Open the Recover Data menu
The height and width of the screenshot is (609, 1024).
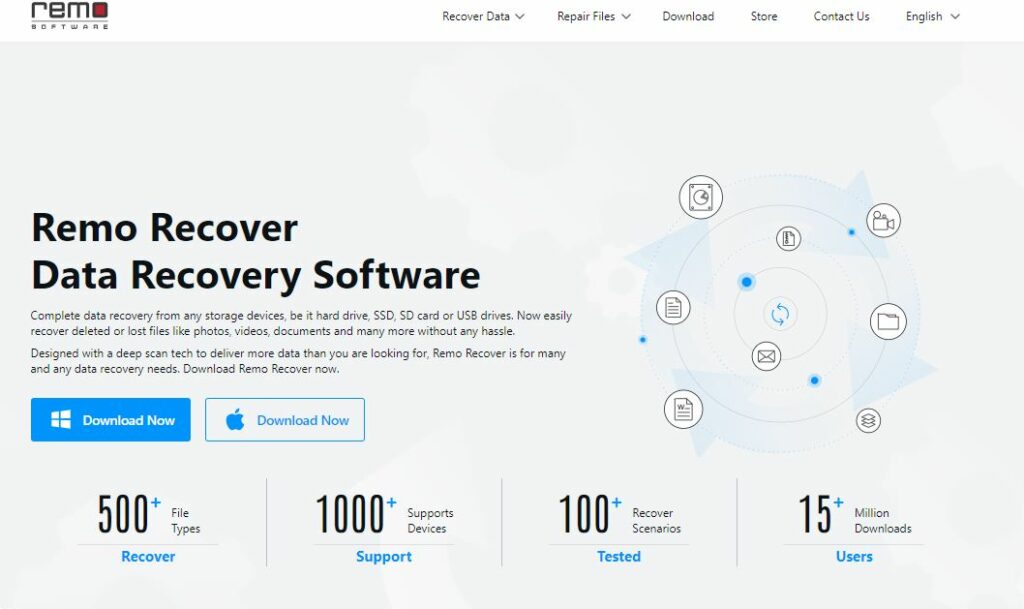coord(483,16)
